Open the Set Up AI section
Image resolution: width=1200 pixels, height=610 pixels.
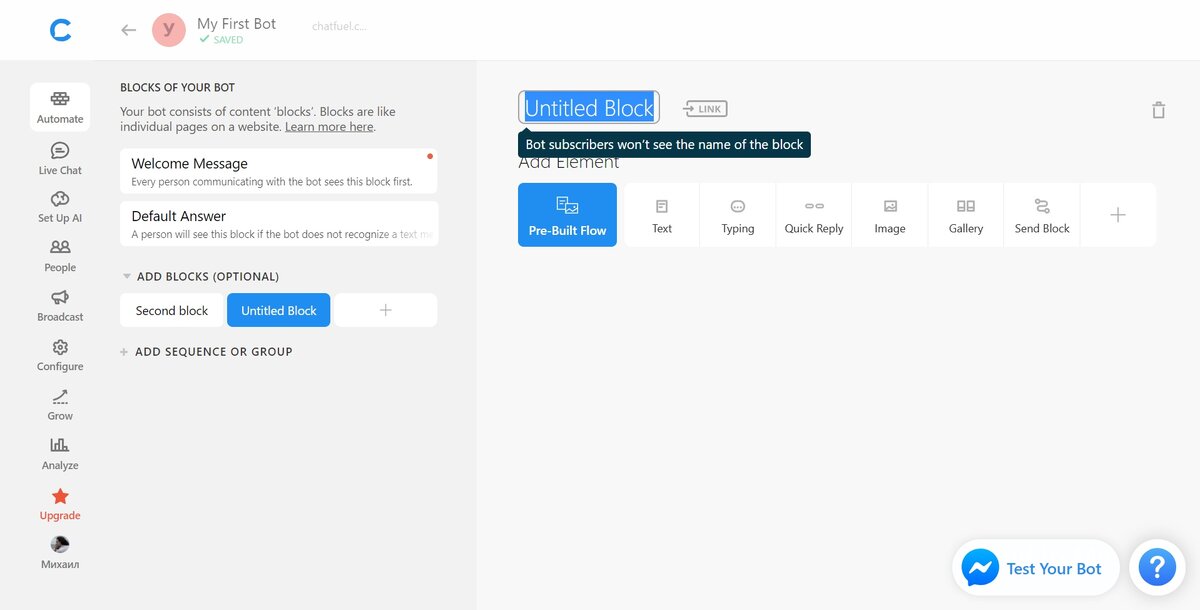[x=60, y=207]
